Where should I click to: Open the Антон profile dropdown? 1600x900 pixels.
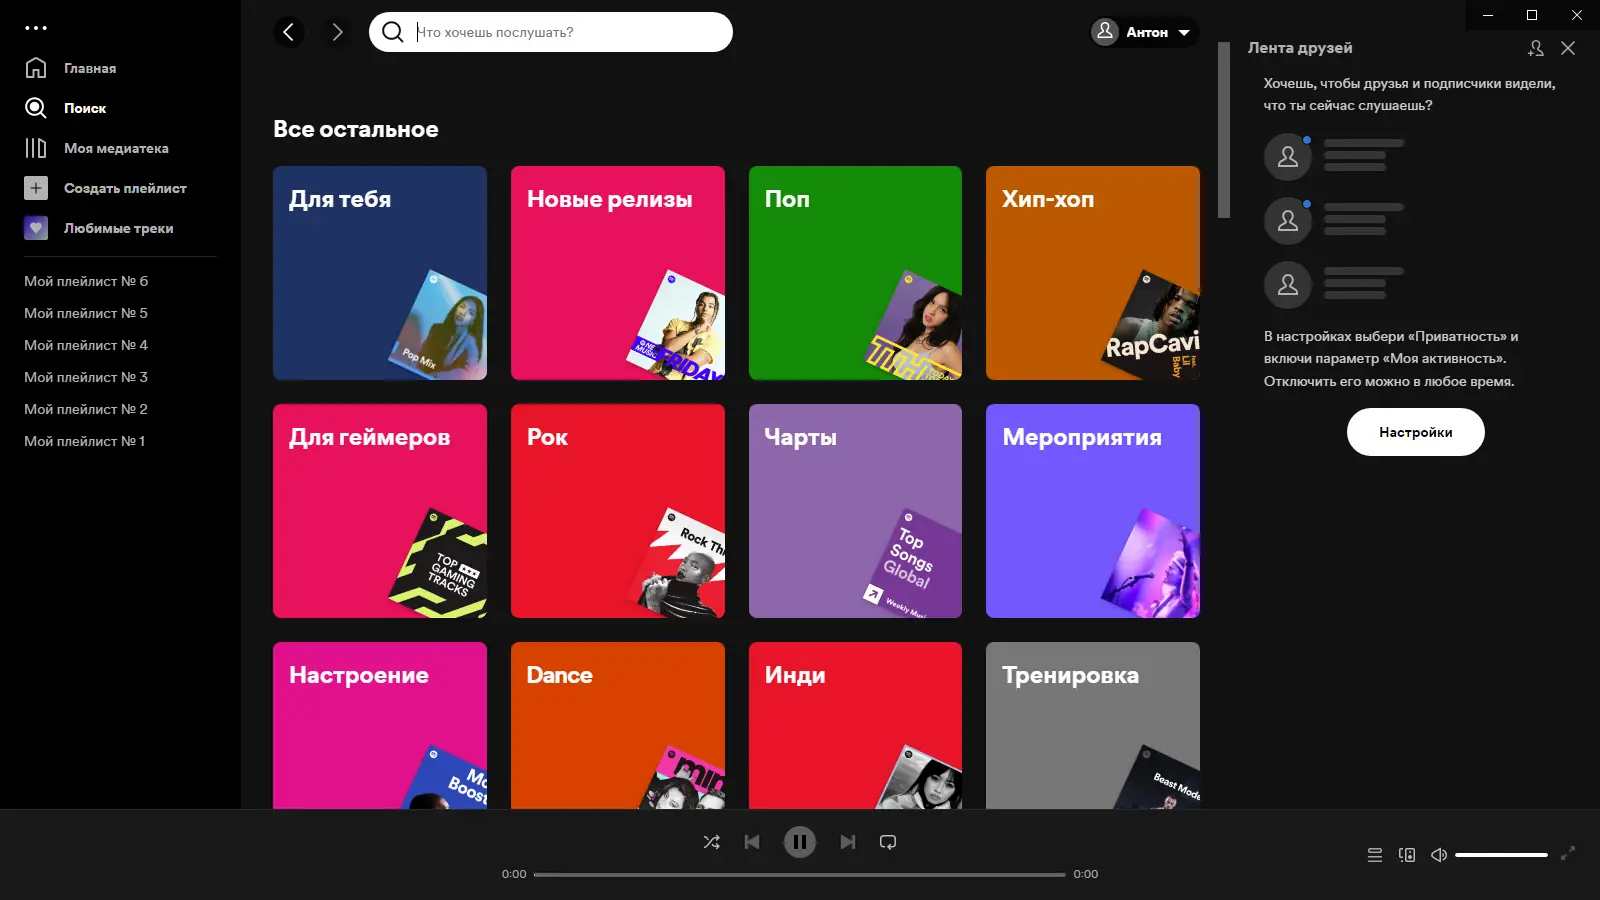(x=1144, y=32)
